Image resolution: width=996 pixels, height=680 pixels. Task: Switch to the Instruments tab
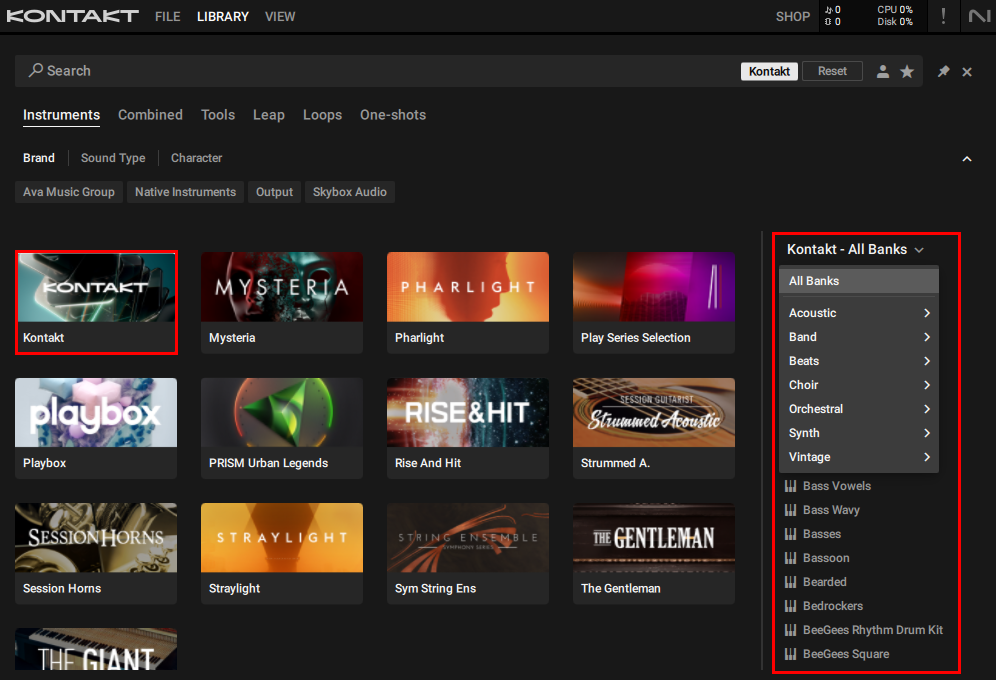click(x=62, y=115)
